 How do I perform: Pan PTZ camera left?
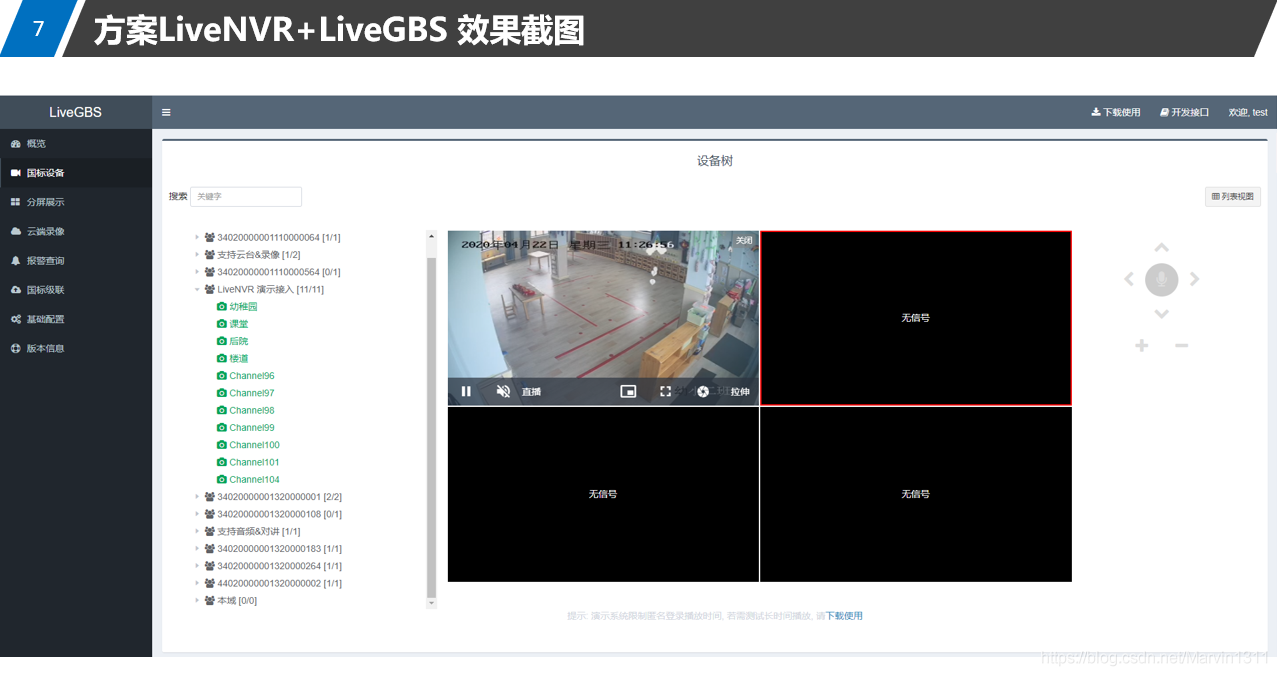pyautogui.click(x=1129, y=280)
